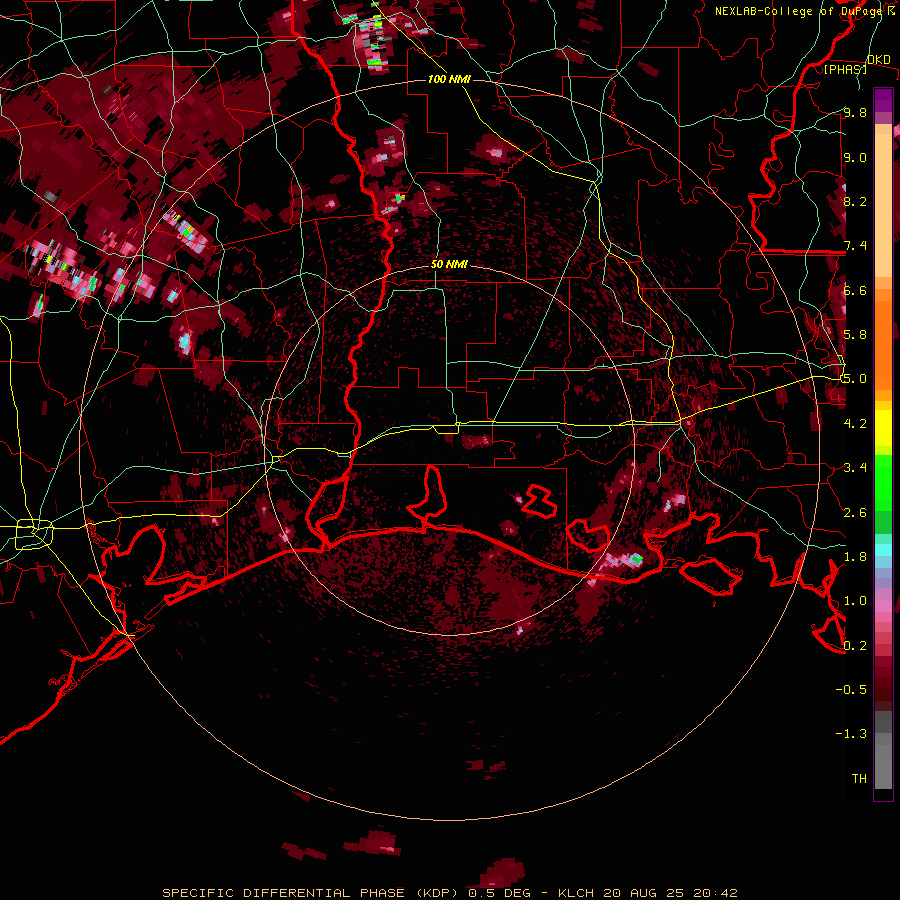Click the 1.0 value on the scale
This screenshot has height=900, width=900.
point(855,600)
